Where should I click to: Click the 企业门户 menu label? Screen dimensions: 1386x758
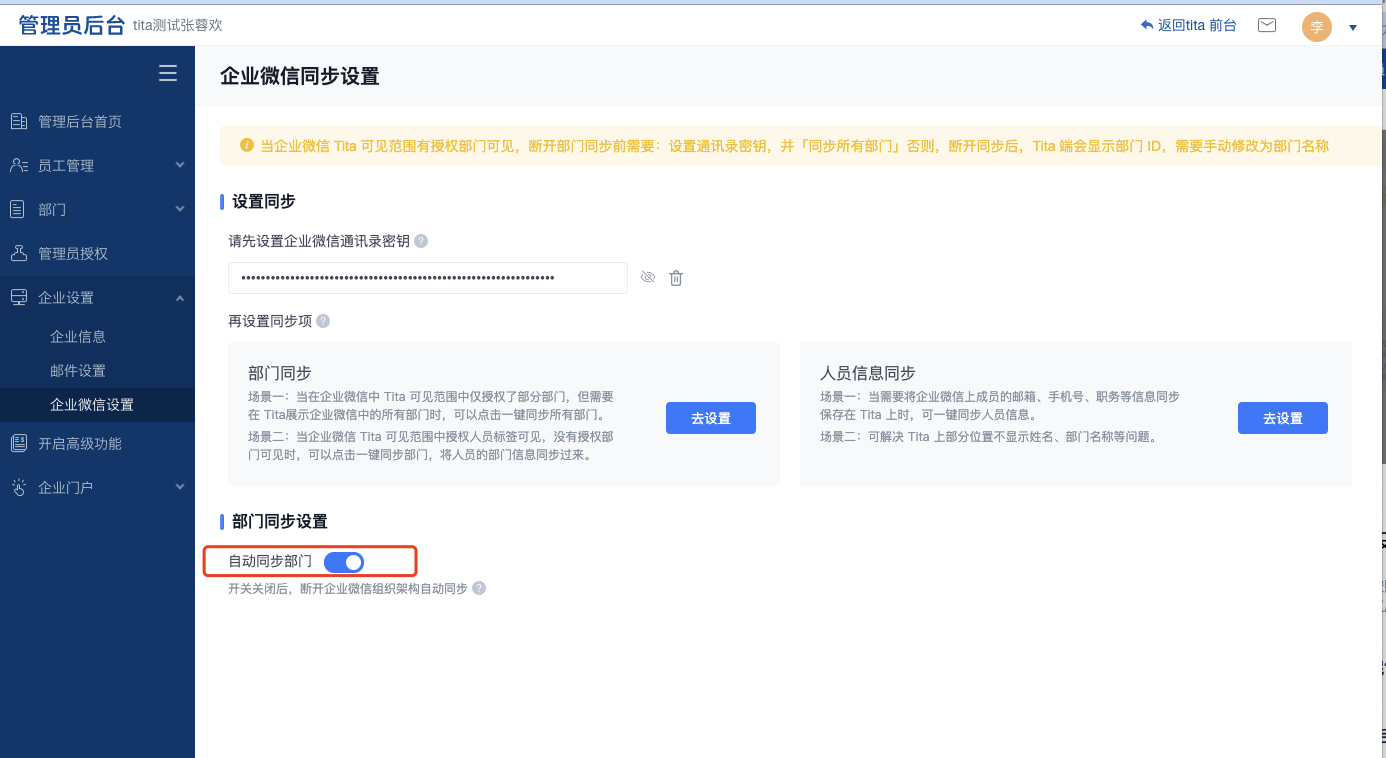(x=66, y=487)
